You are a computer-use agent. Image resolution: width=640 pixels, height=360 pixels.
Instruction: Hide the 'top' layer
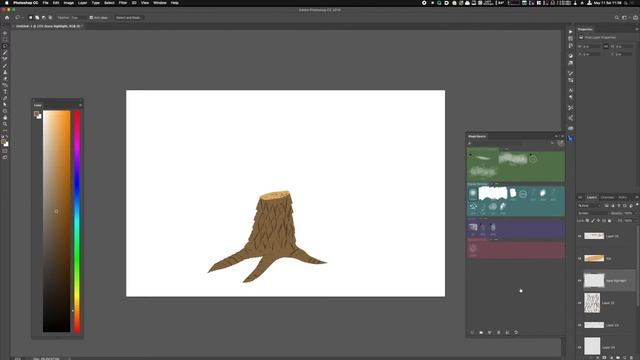580,258
